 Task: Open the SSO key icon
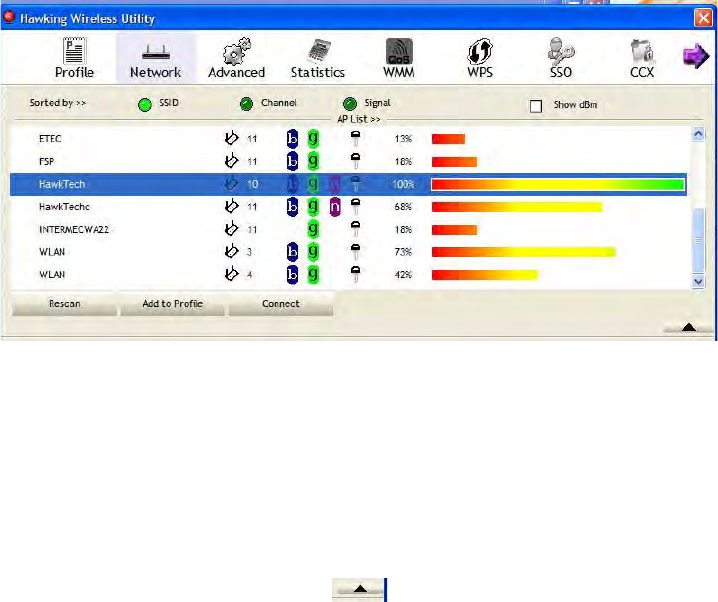point(561,50)
